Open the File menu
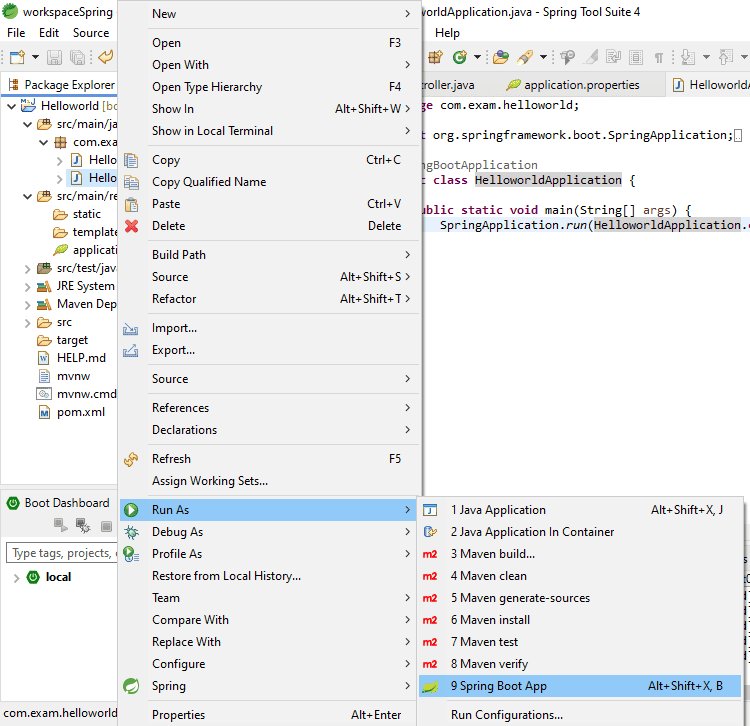750x726 pixels. click(x=16, y=33)
